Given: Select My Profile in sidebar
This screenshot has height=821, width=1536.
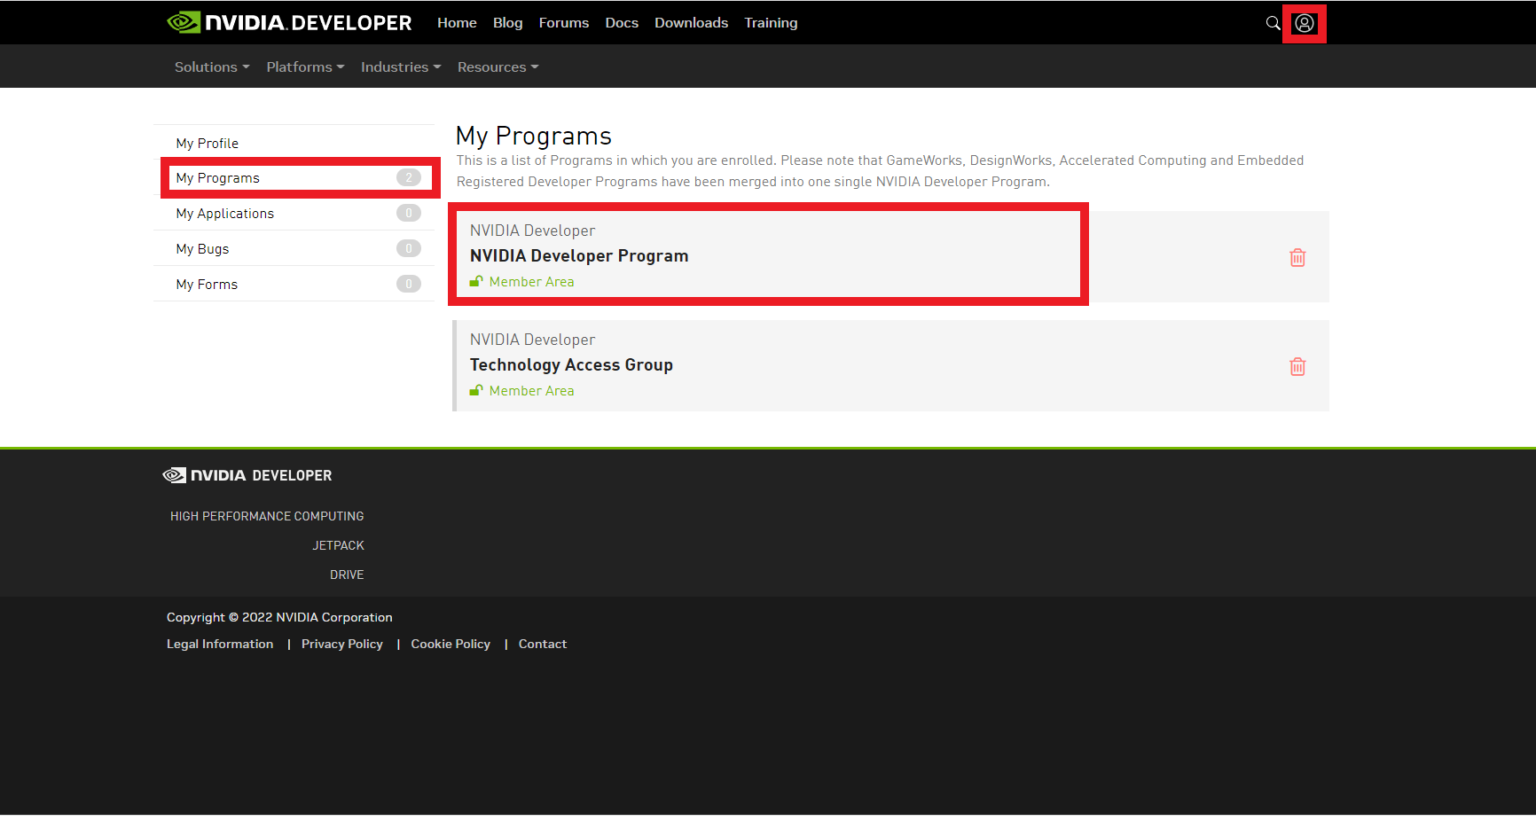Looking at the screenshot, I should 207,144.
